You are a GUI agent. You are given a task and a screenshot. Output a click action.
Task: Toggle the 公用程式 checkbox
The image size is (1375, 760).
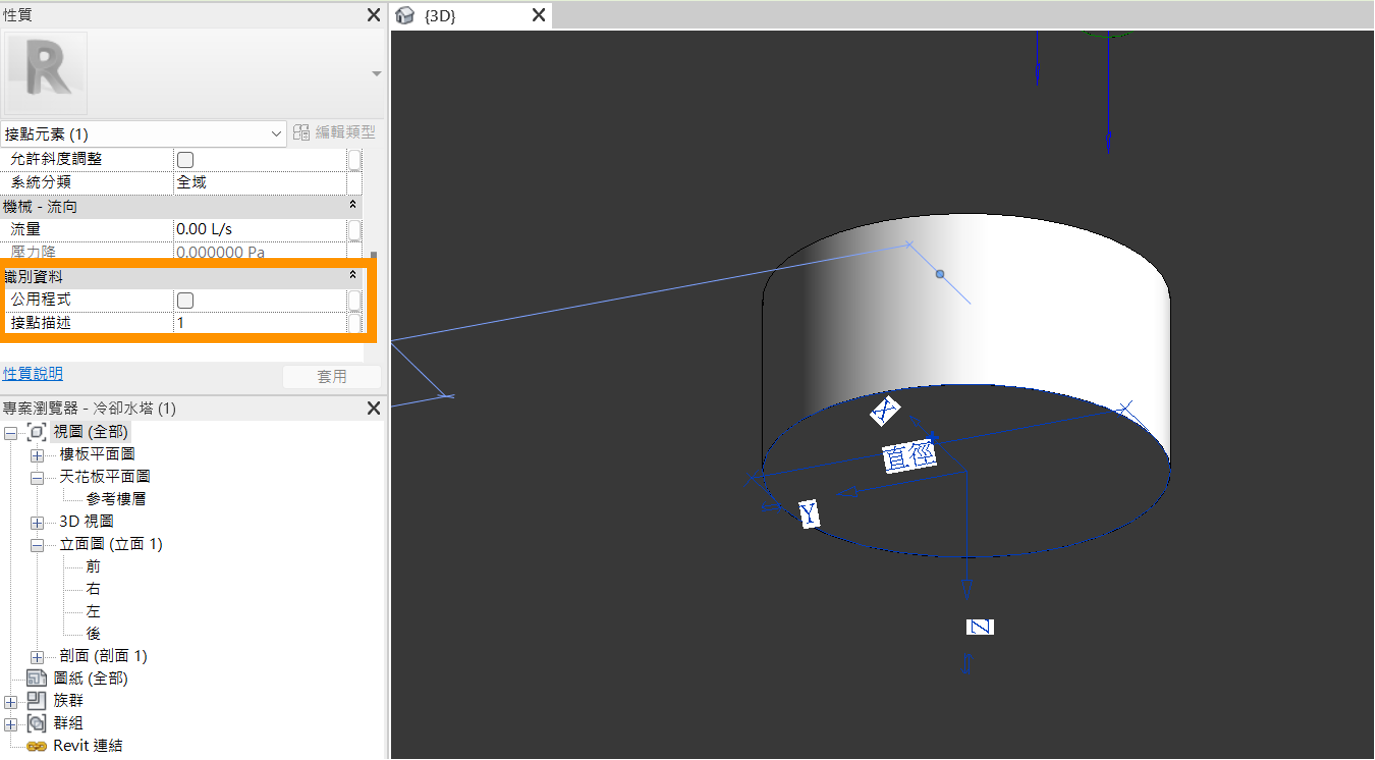[x=185, y=300]
